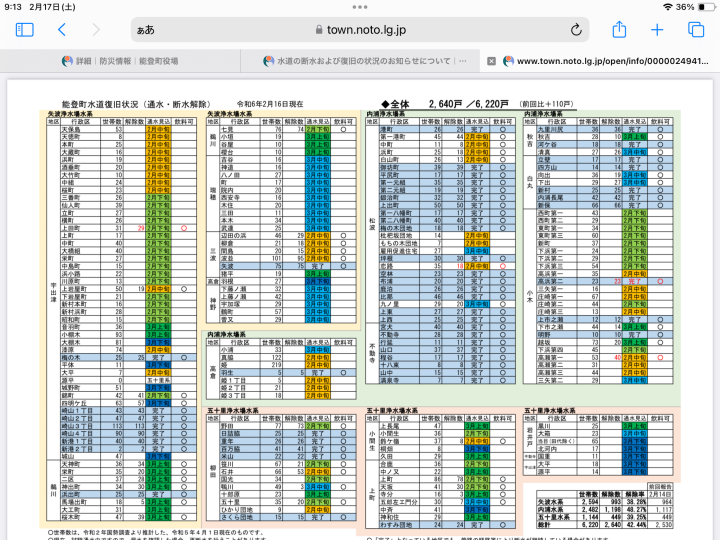
Task: Switch to 詳細｜防災情報｜能登町役場 tab
Action: point(130,61)
